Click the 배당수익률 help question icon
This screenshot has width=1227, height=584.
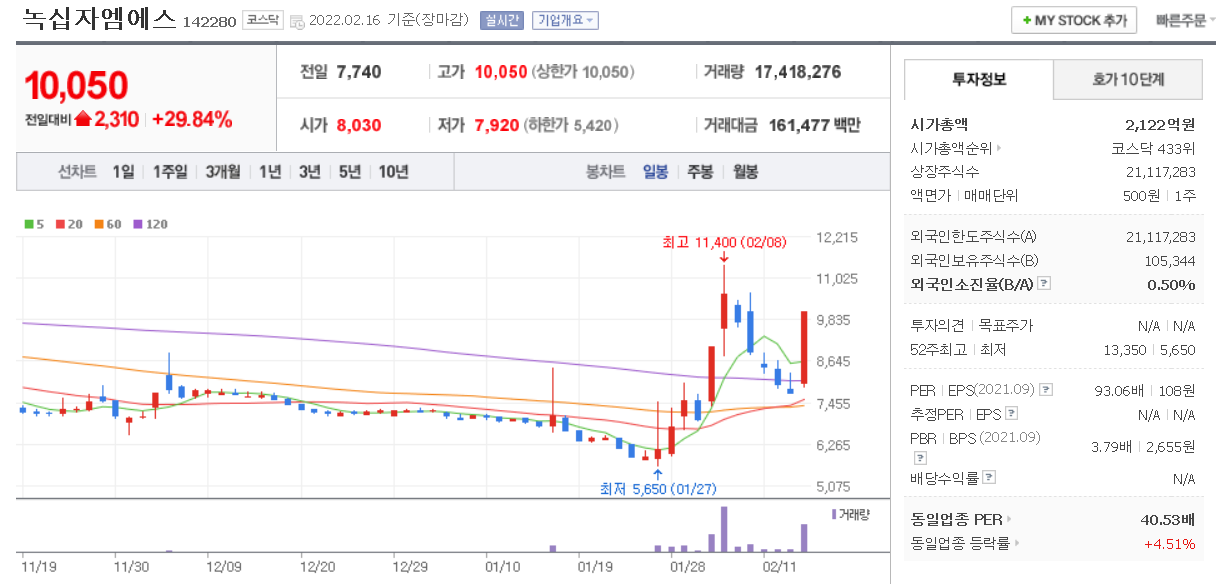click(x=989, y=479)
